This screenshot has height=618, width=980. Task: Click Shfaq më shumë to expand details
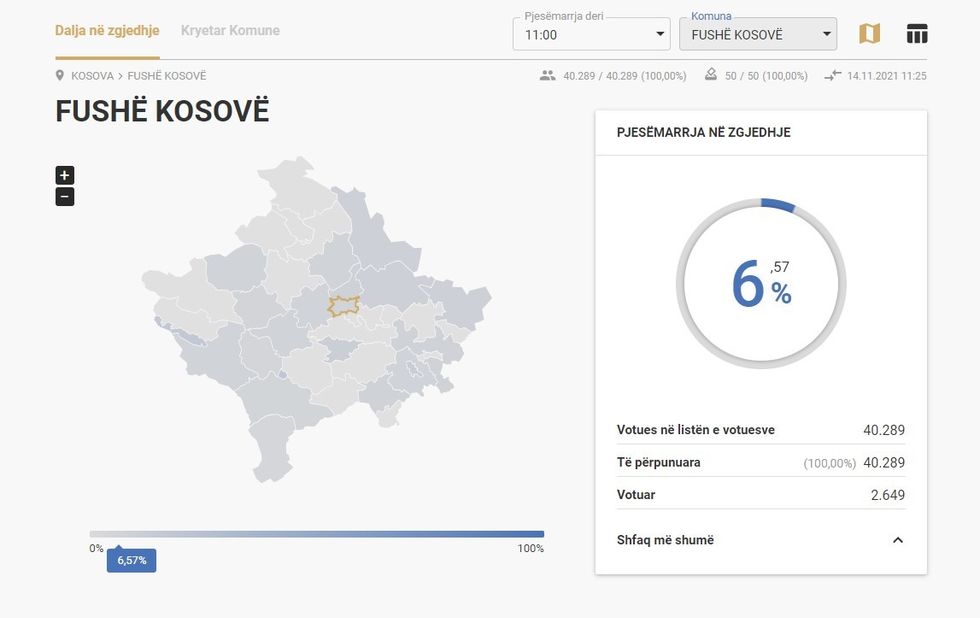(x=665, y=539)
